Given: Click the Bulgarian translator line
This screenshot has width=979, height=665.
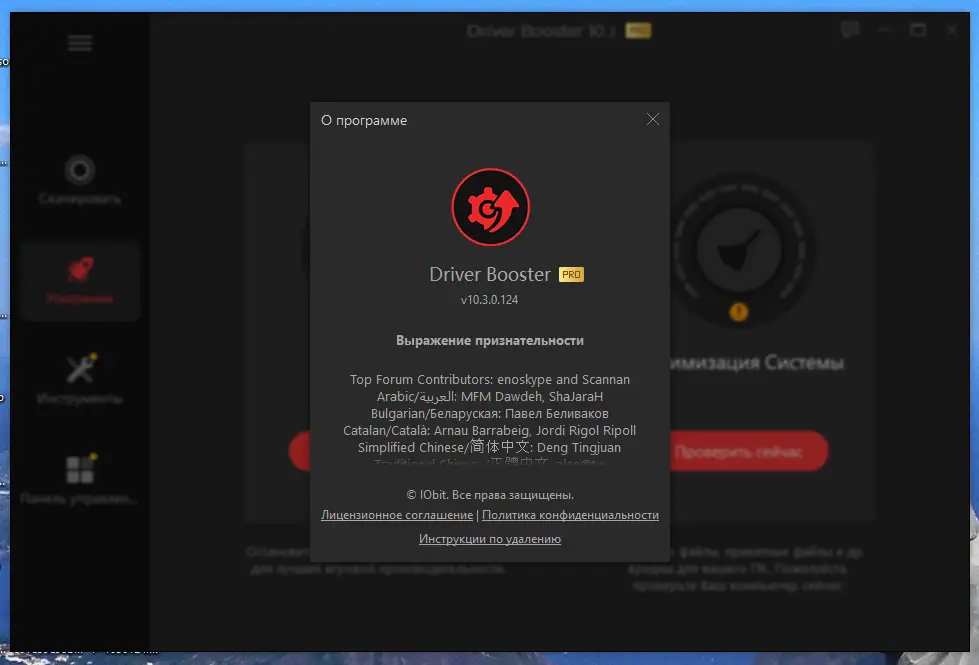Looking at the screenshot, I should point(490,413).
